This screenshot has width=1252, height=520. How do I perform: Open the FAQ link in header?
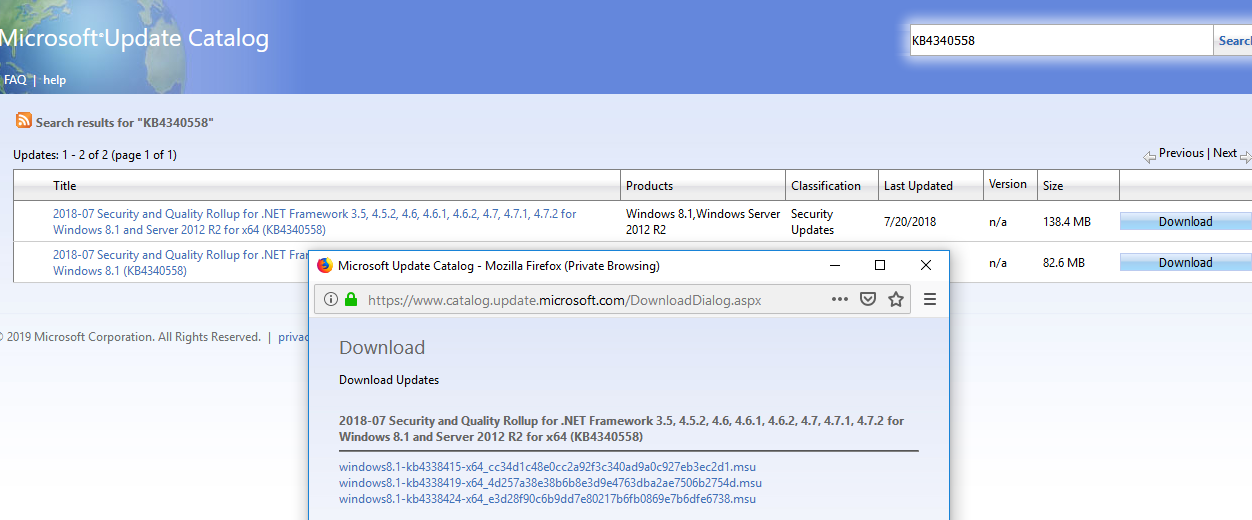[15, 80]
